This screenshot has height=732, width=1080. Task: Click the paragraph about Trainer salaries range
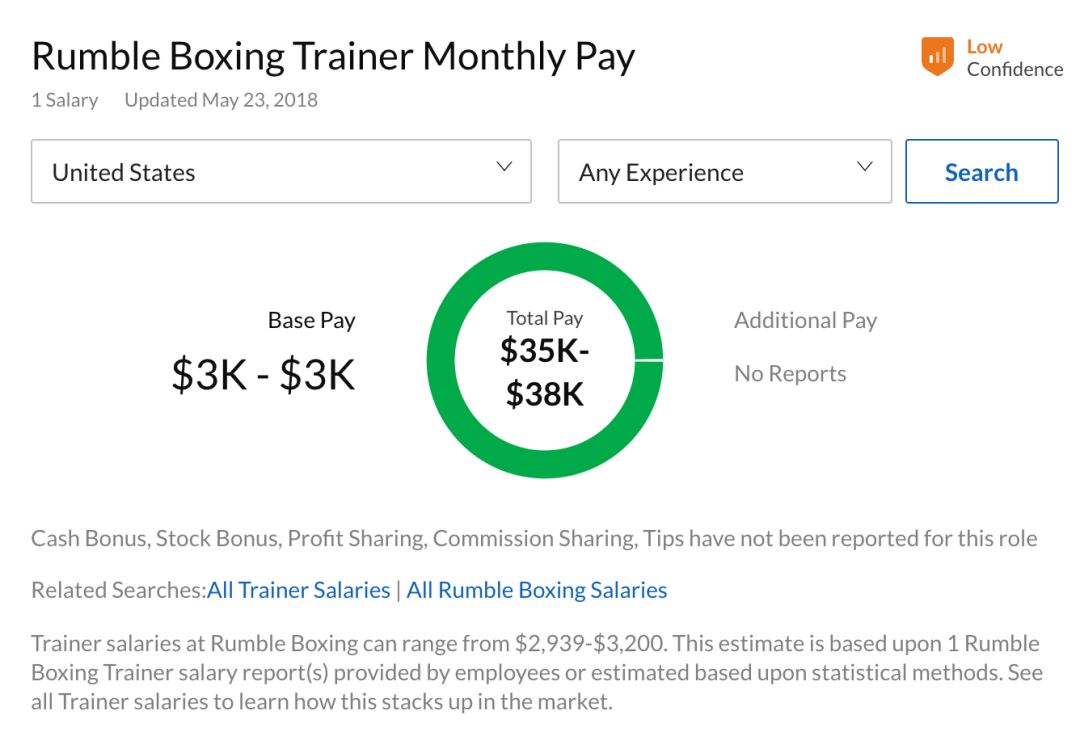535,672
